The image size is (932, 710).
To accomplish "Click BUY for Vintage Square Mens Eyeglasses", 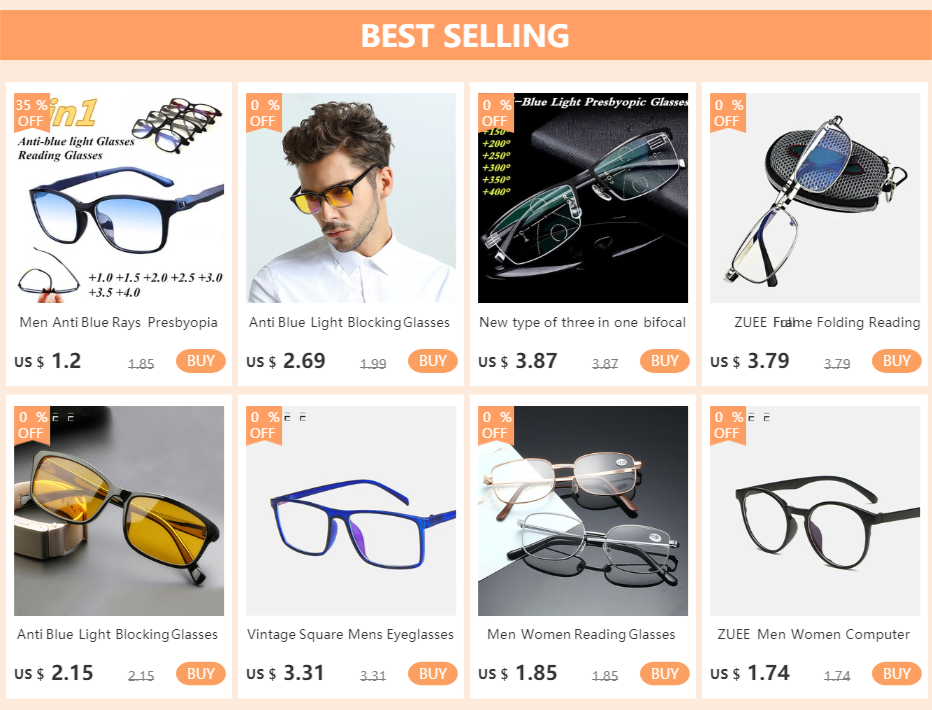I will coord(433,674).
